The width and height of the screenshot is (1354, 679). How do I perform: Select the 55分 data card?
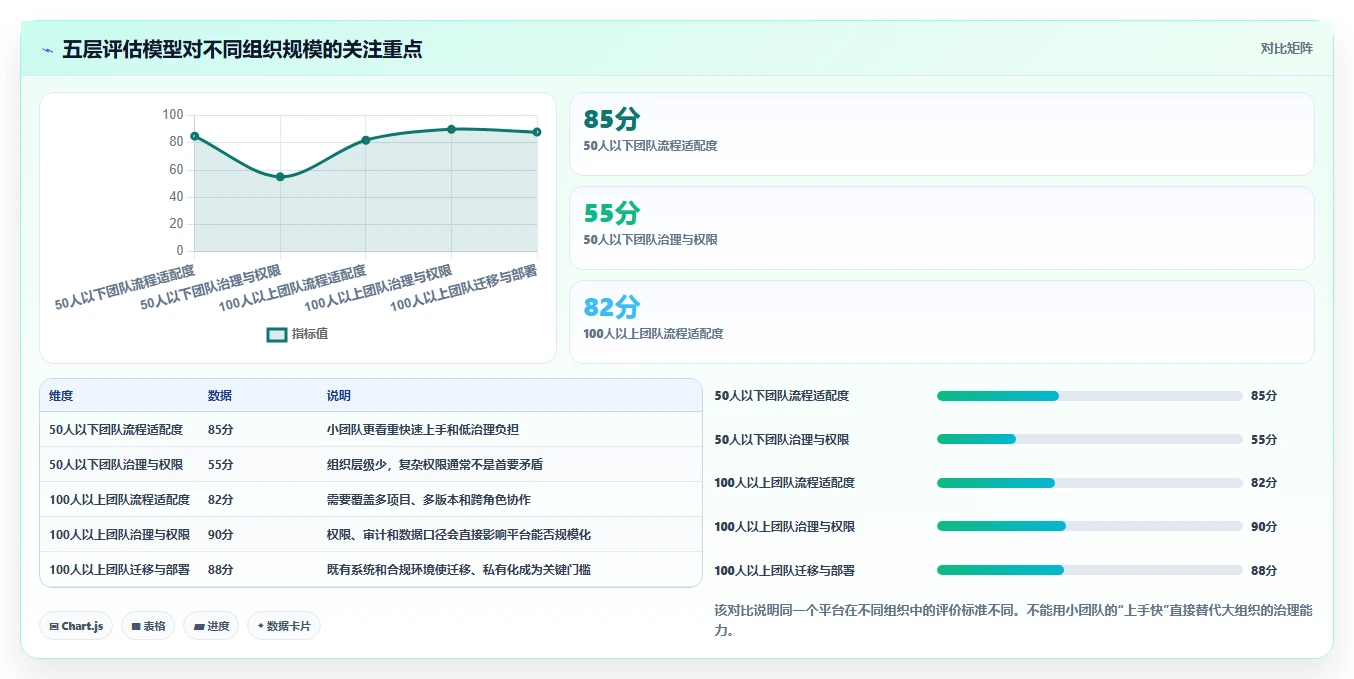[941, 228]
